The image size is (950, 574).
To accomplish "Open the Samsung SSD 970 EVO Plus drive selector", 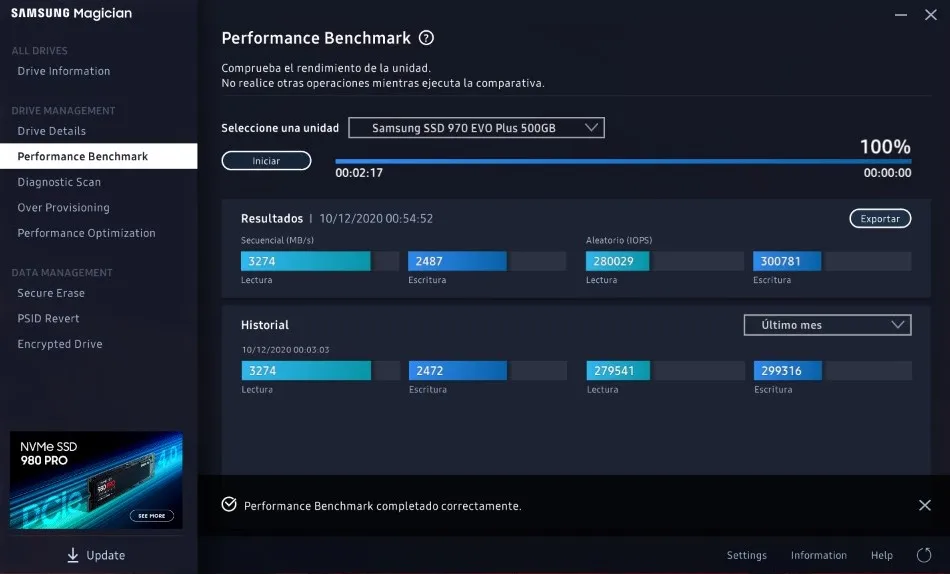I will [x=476, y=128].
